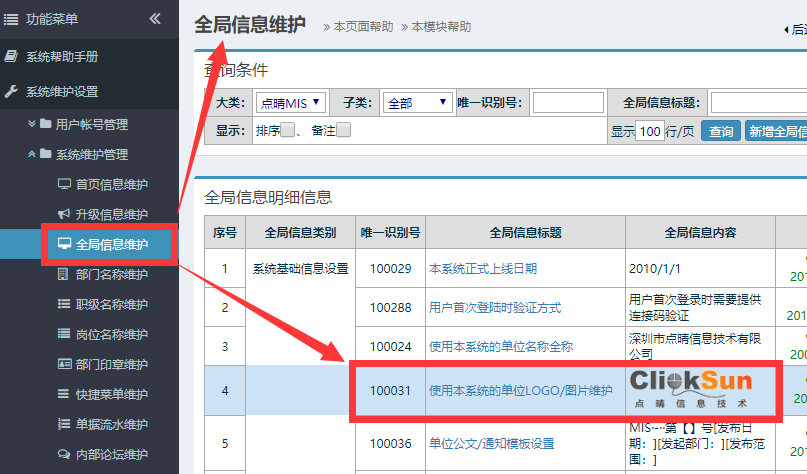Click the stamp icon beside 部门印章维护
807x474 pixels.
pos(64,364)
